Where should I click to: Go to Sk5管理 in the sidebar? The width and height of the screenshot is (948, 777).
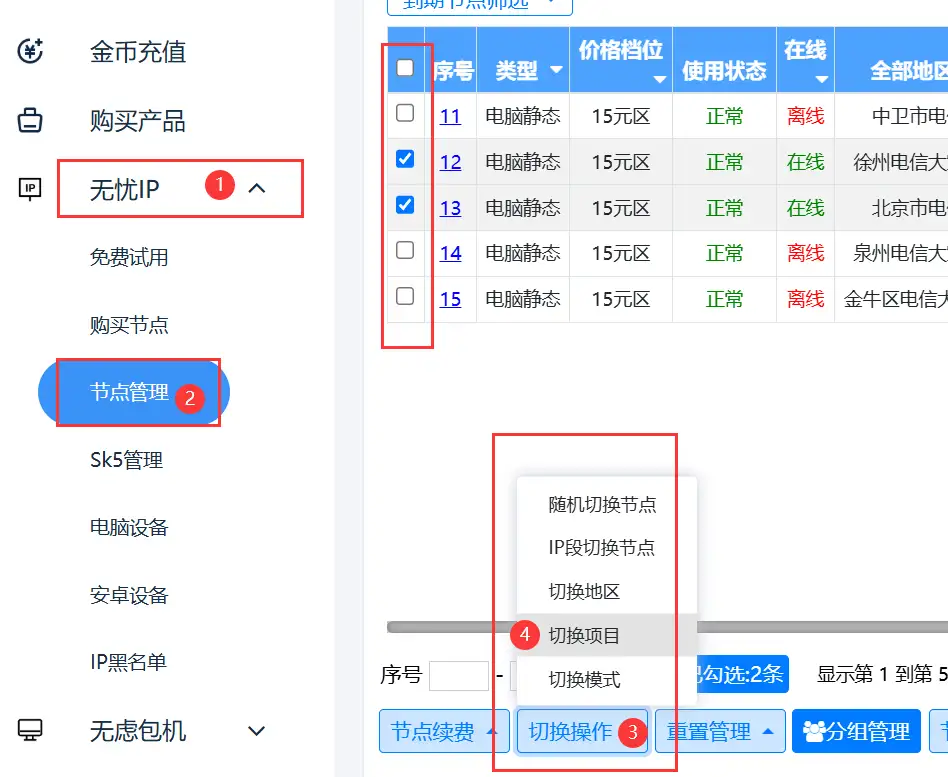126,460
